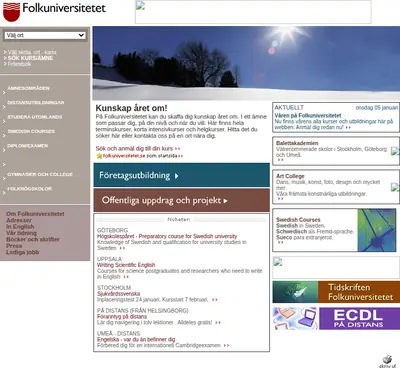The image size is (400, 368).
Task: Click the GÖTEBORG news location label
Action: (x=112, y=230)
